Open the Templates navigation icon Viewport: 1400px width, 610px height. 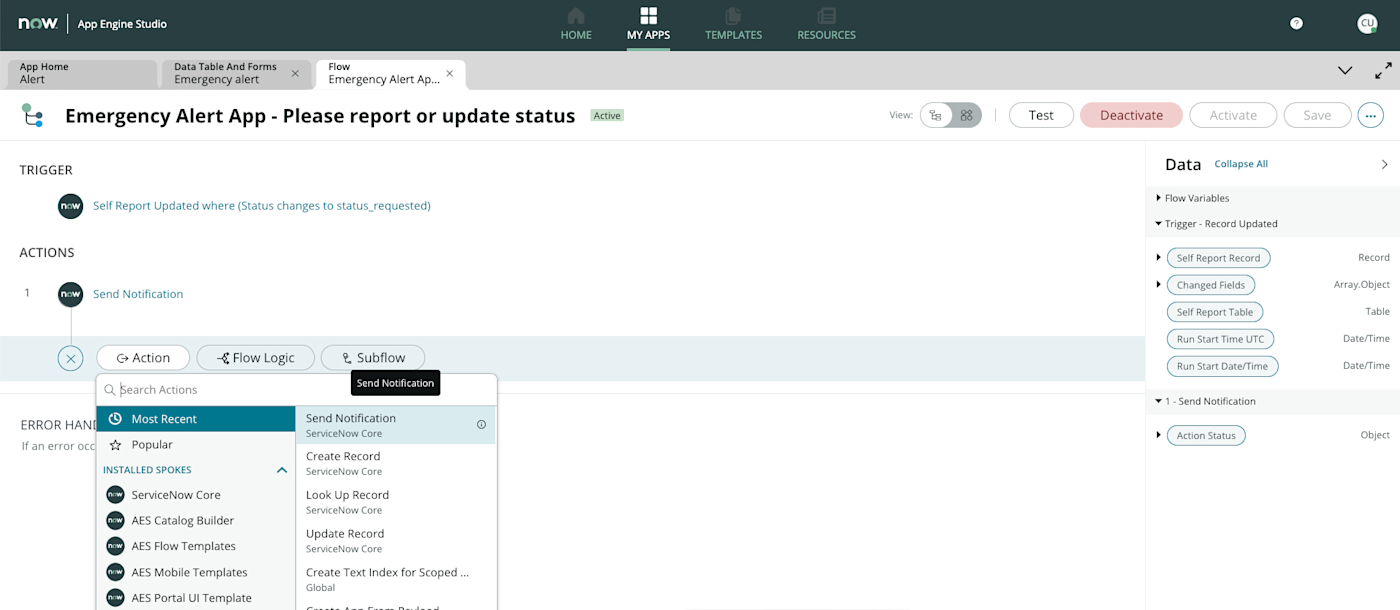[733, 16]
